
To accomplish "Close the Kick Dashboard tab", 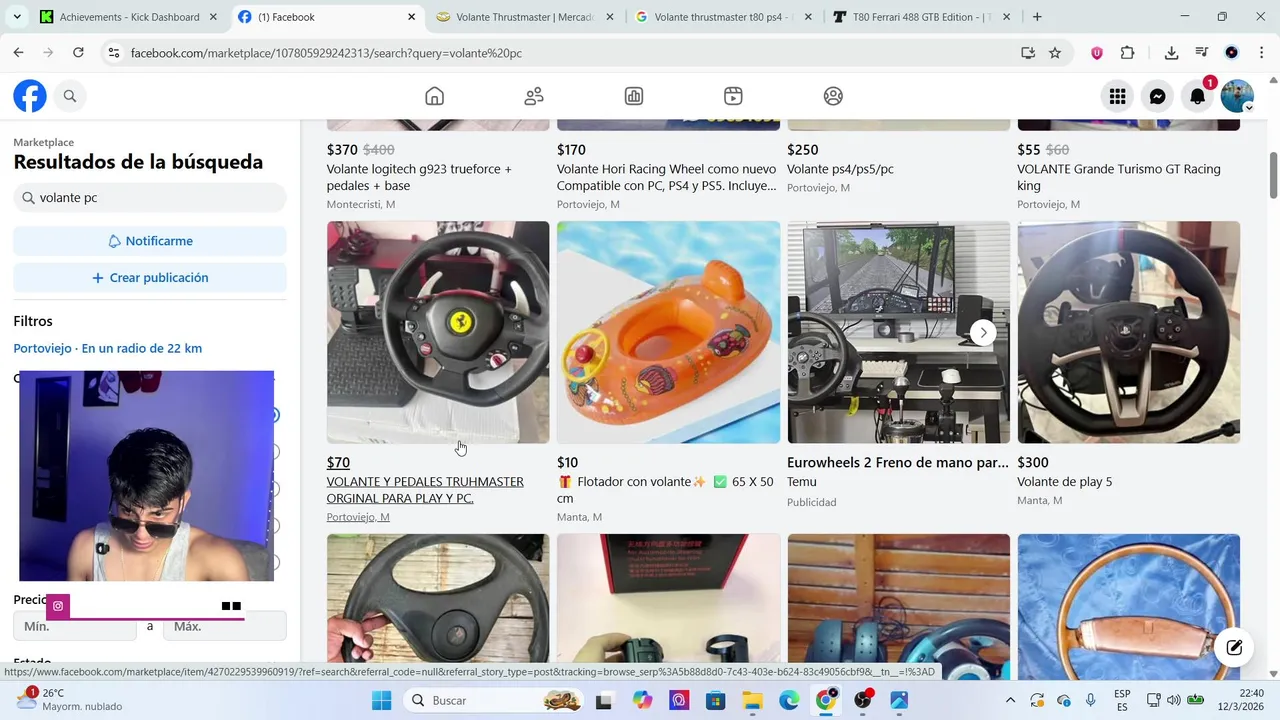I will pyautogui.click(x=213, y=17).
